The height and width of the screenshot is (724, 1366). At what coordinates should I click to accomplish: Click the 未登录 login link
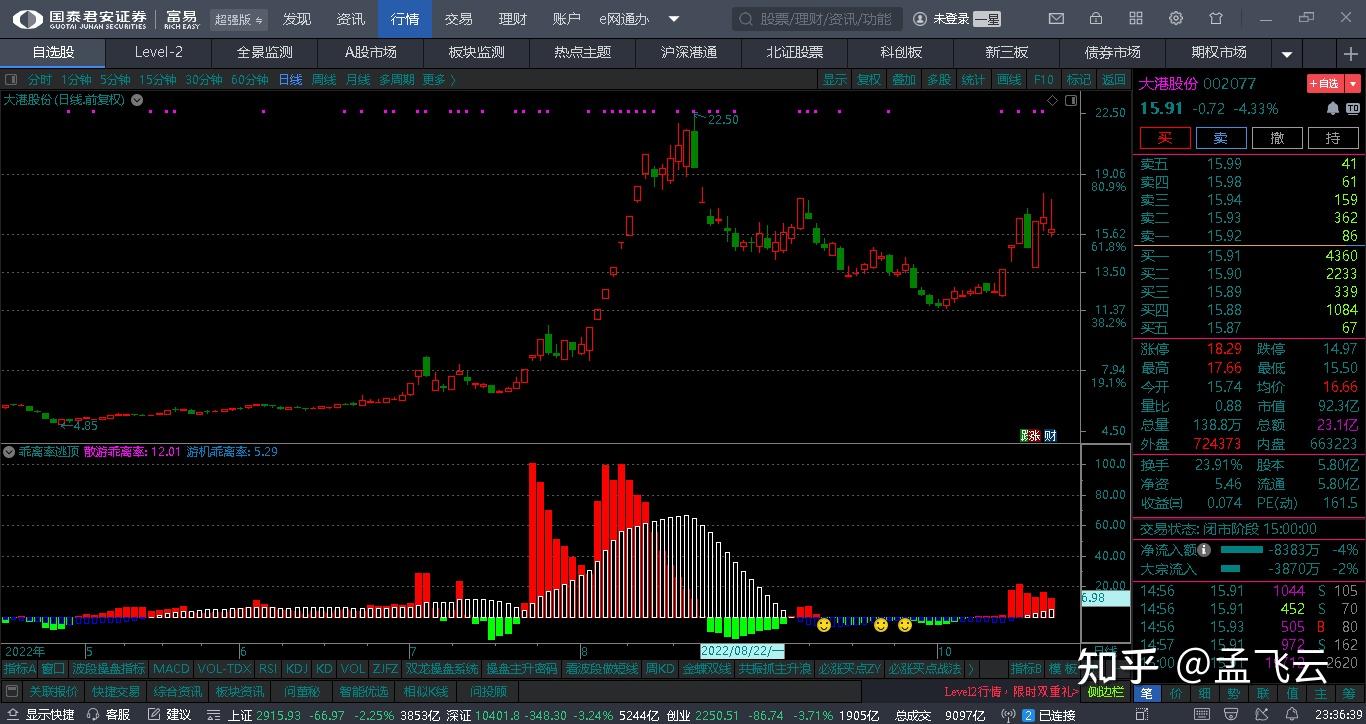click(951, 19)
